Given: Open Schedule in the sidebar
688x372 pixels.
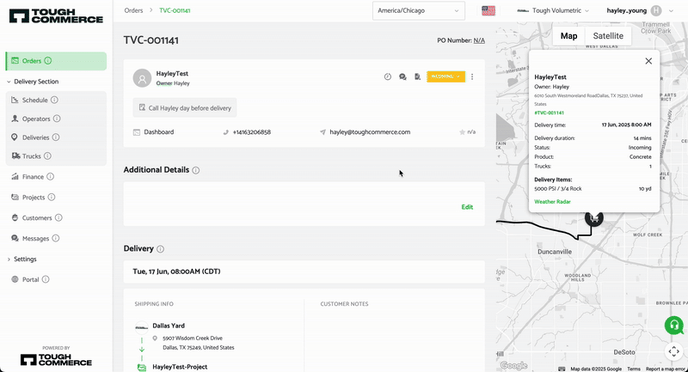Looking at the screenshot, I should tap(35, 100).
